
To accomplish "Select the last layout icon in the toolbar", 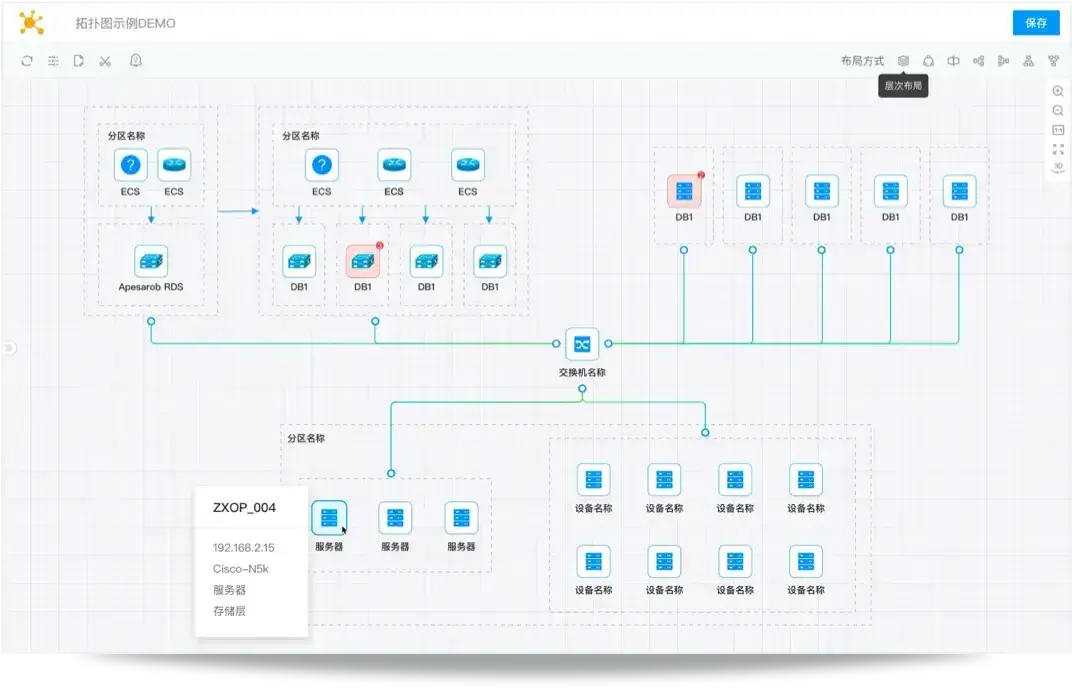I will pyautogui.click(x=1053, y=61).
